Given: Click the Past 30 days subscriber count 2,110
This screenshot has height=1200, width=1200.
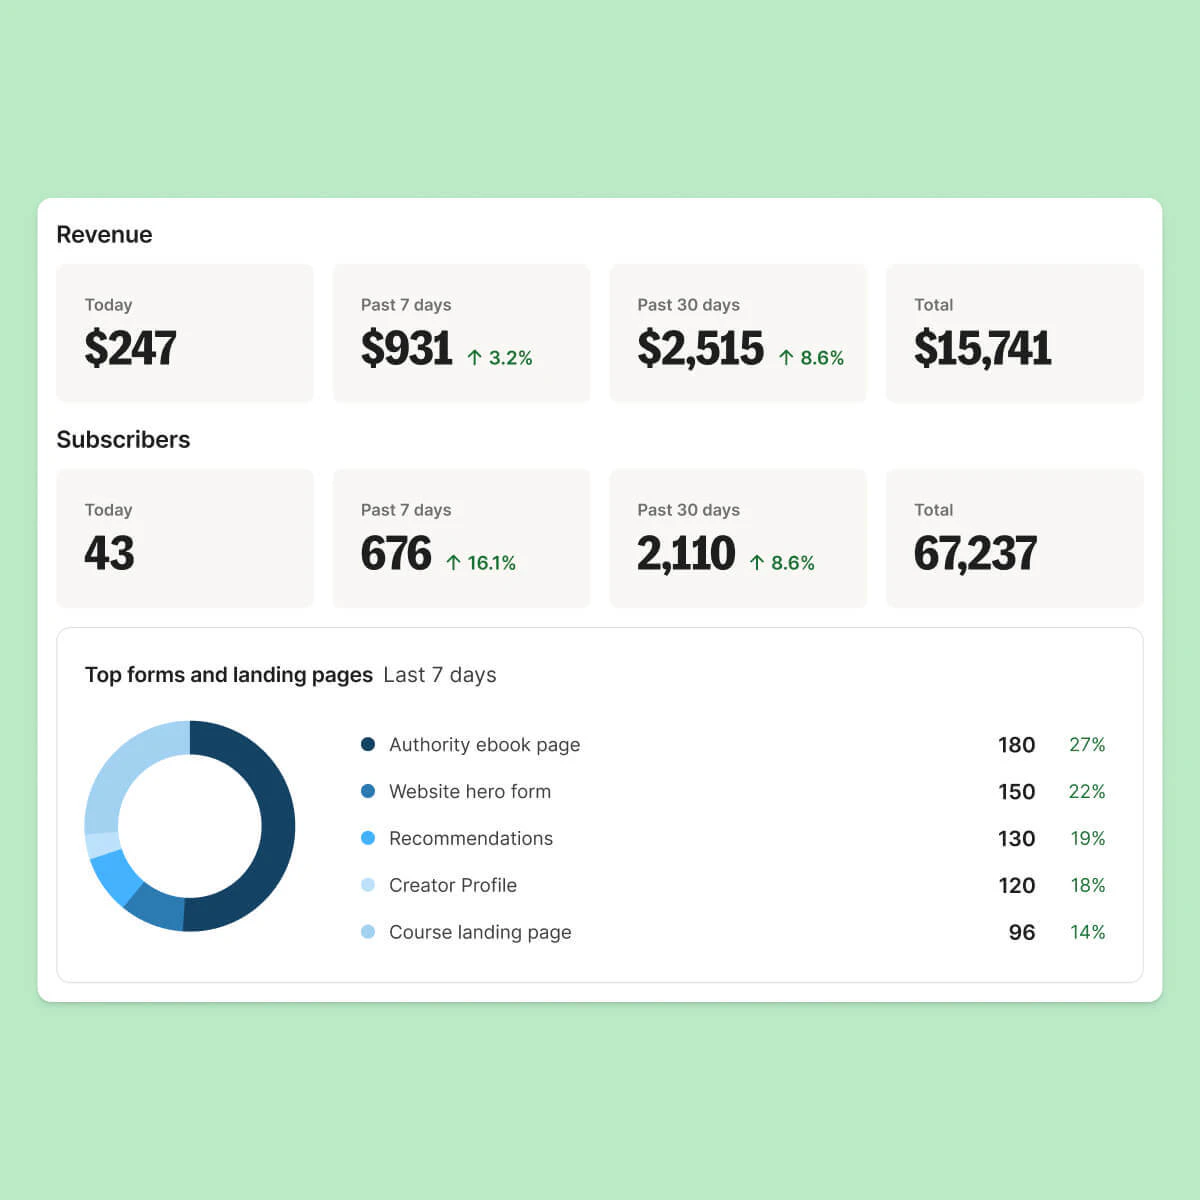Looking at the screenshot, I should 684,553.
